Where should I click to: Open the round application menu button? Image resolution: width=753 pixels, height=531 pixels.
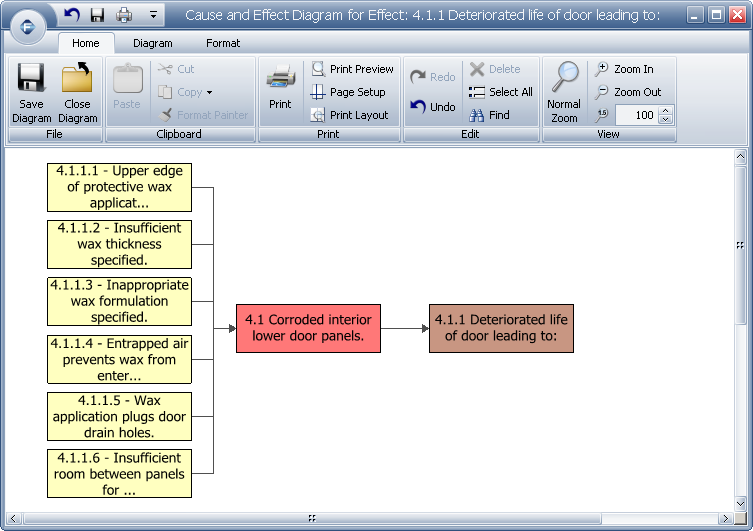pyautogui.click(x=28, y=27)
